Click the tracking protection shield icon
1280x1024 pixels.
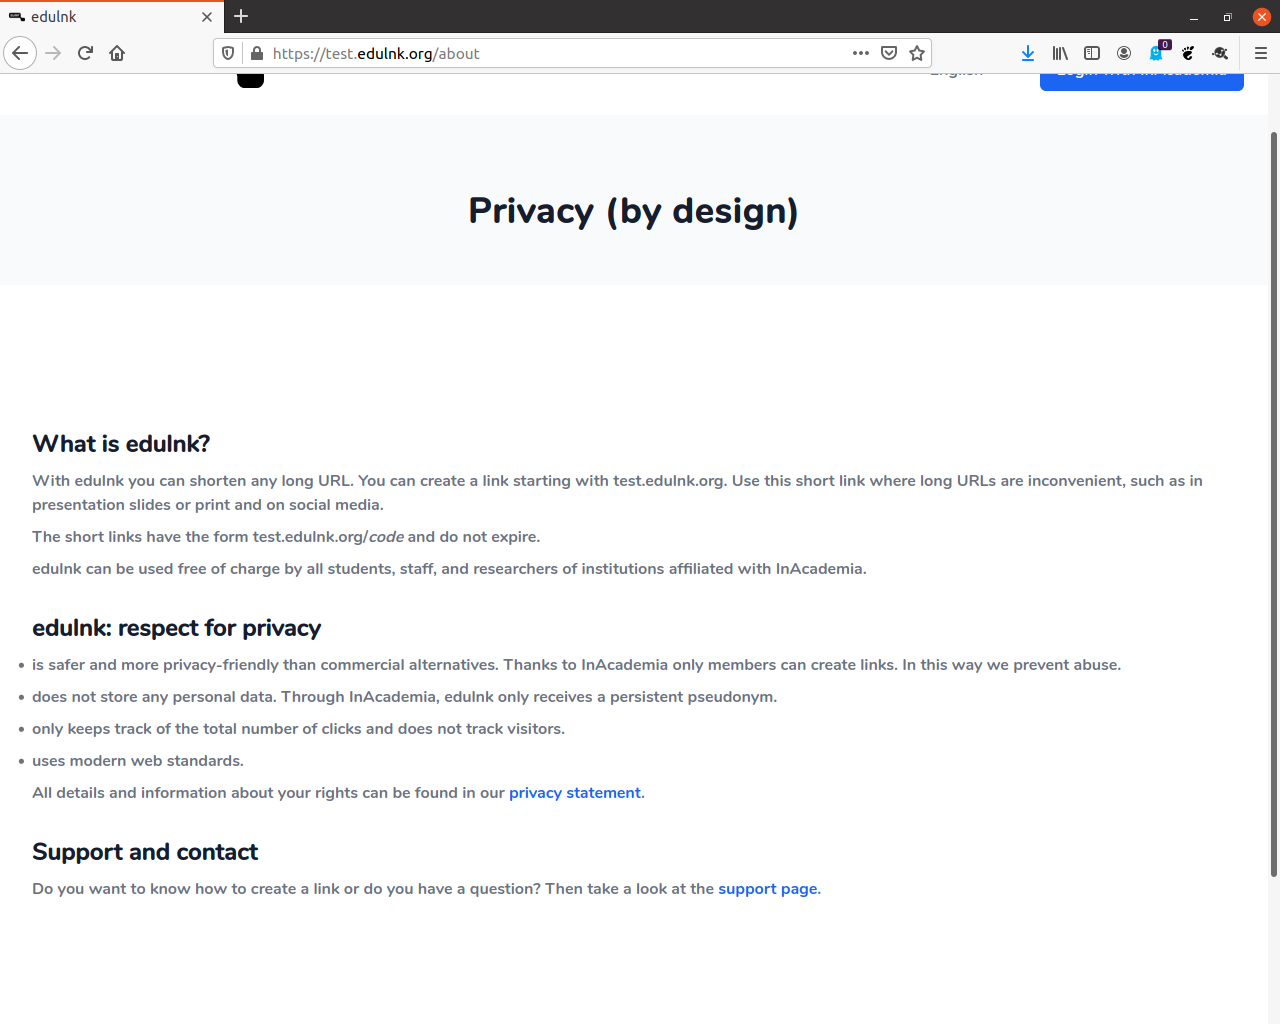click(x=228, y=53)
